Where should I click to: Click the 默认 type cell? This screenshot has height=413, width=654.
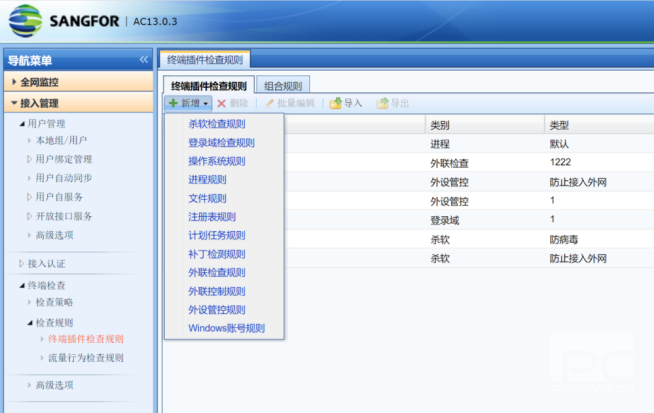pos(559,144)
